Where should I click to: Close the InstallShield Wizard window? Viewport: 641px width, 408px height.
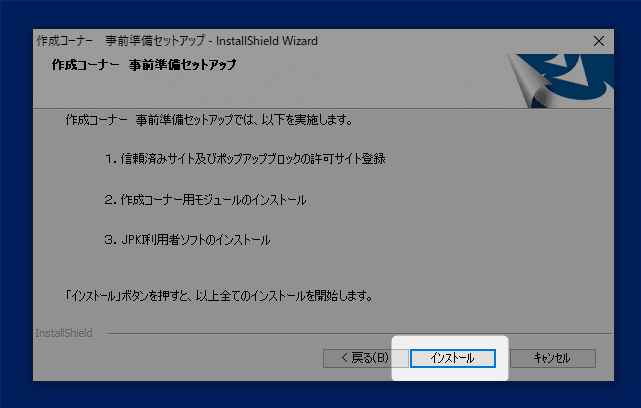[599, 41]
